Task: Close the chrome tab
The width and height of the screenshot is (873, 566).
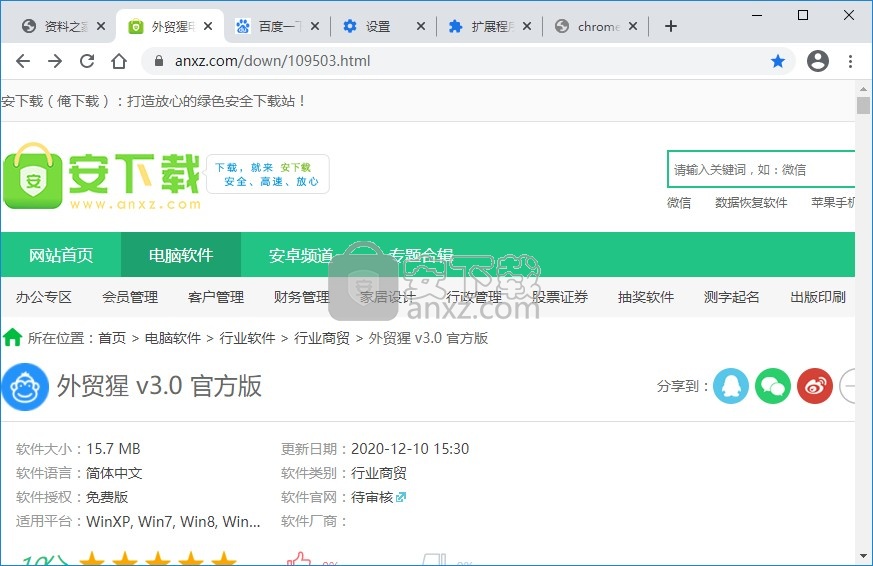Action: [633, 26]
